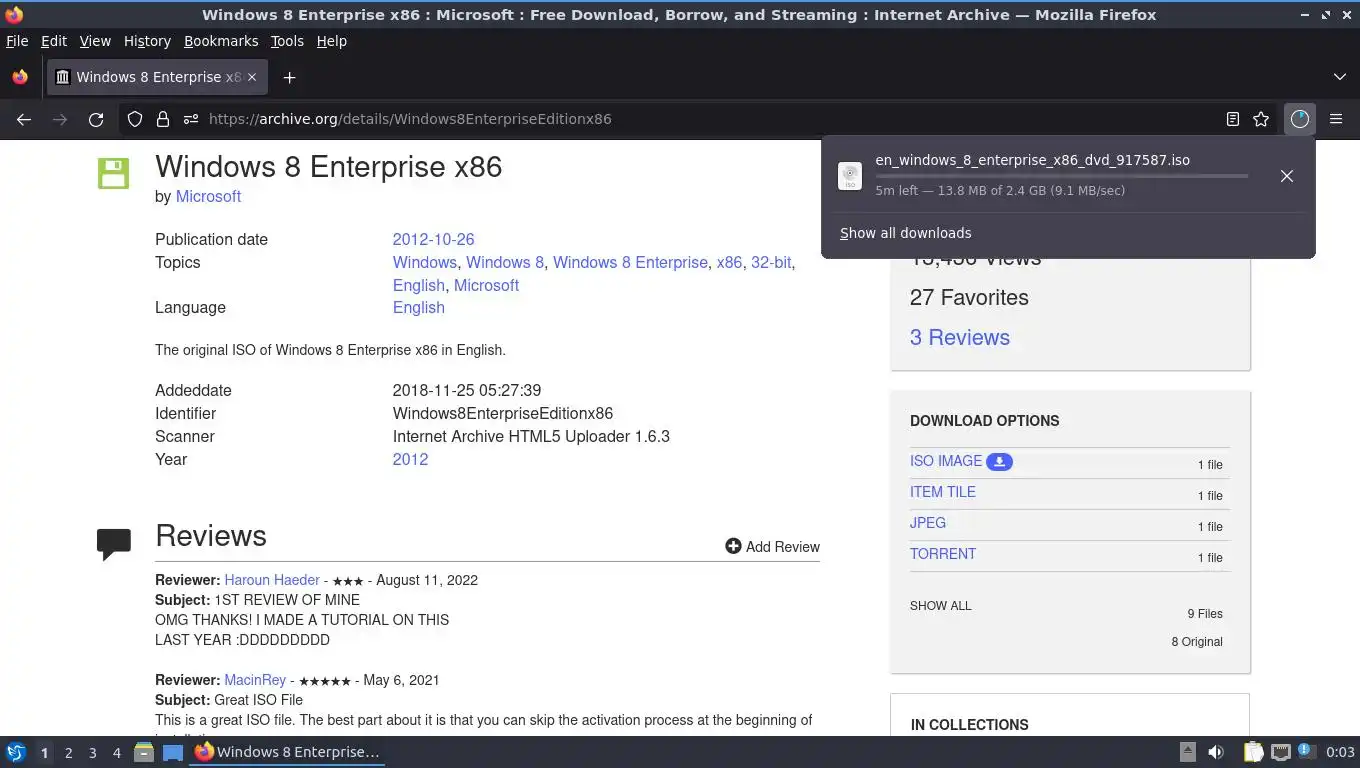Image resolution: width=1360 pixels, height=768 pixels.
Task: Open Firefox View pinned icon
Action: coord(20,77)
